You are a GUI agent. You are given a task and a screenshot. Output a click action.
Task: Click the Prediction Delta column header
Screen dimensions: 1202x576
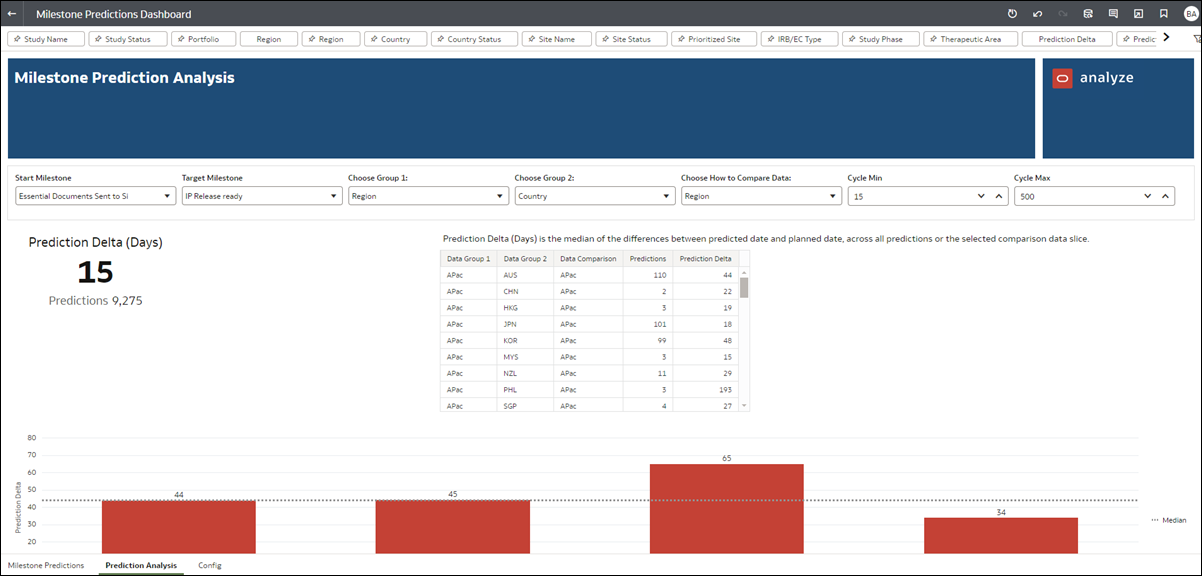705,258
